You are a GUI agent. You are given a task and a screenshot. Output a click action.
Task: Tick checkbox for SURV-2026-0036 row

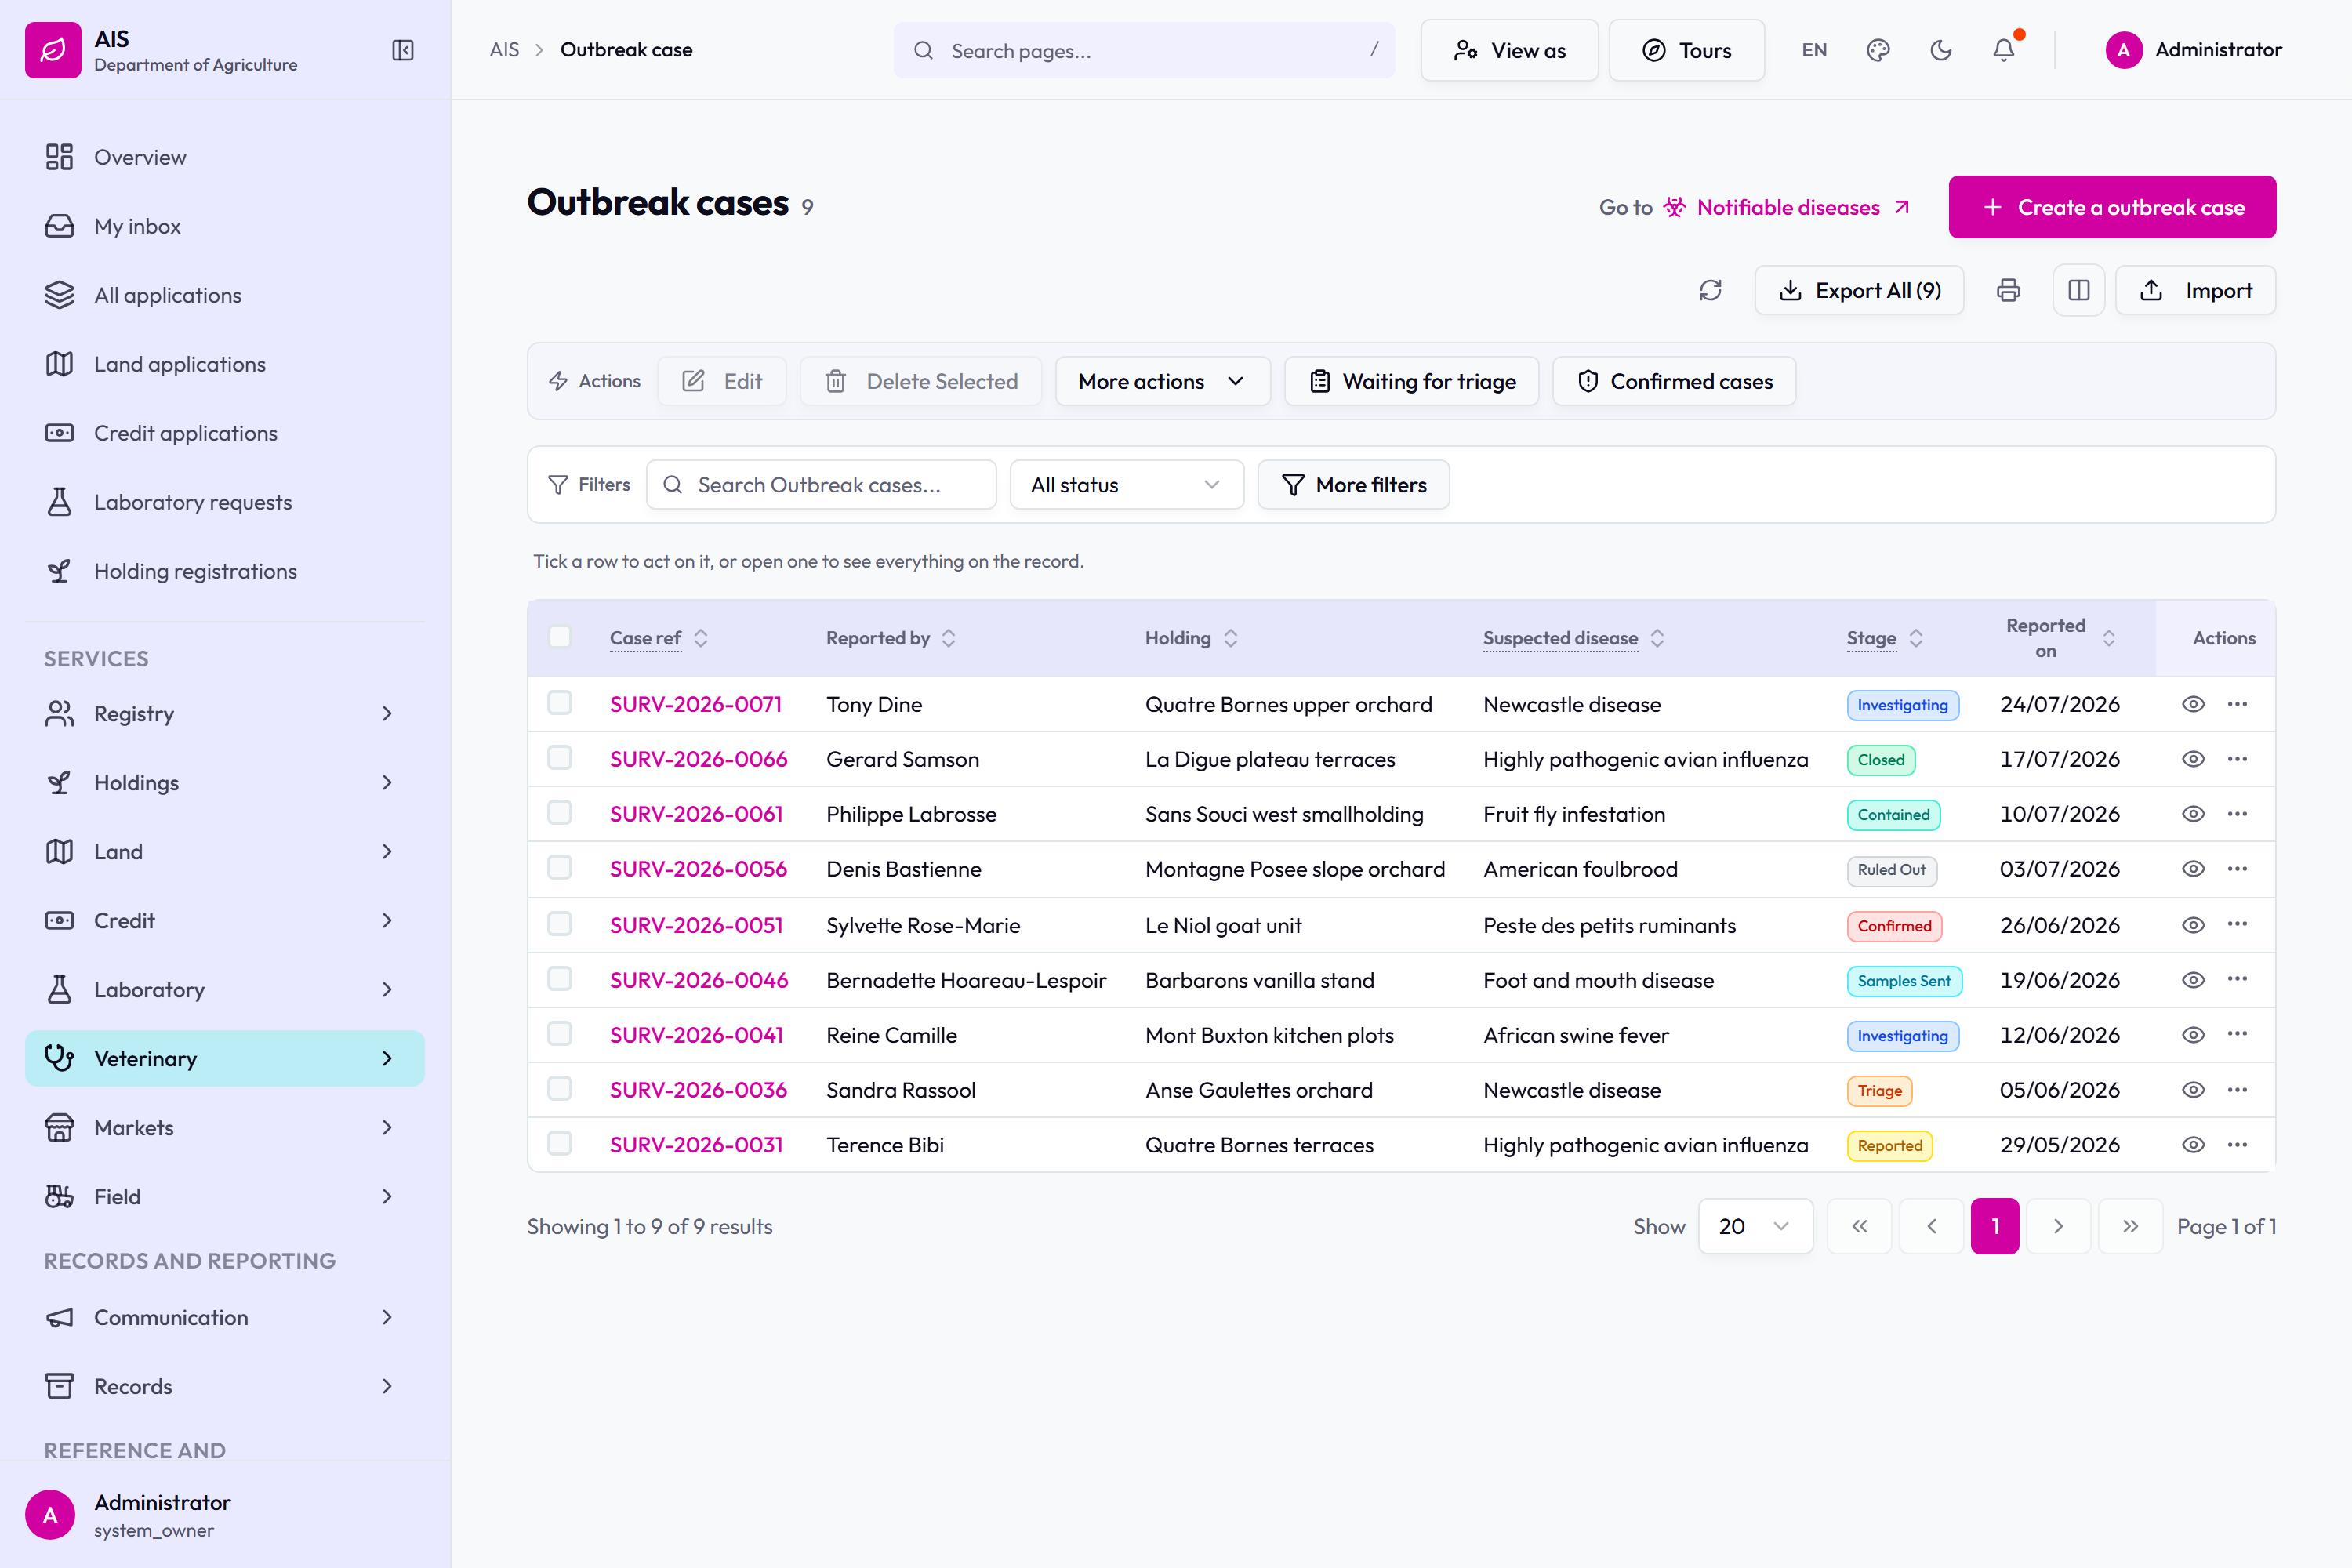(x=560, y=1089)
